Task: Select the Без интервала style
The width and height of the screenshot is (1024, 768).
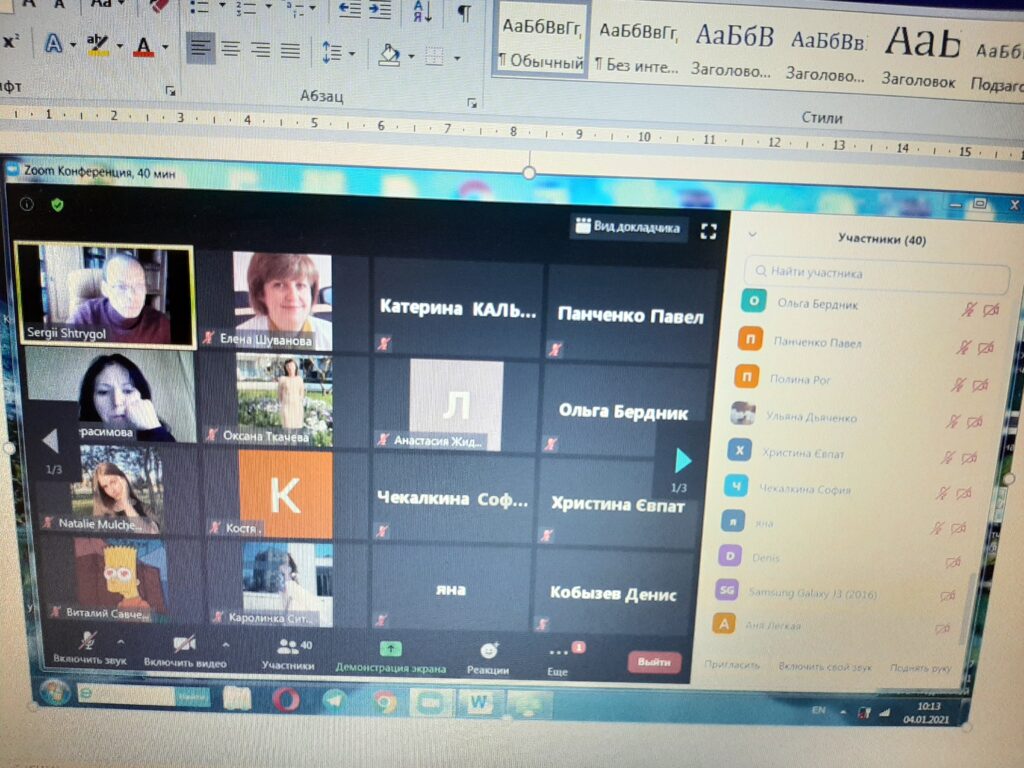Action: tap(637, 46)
